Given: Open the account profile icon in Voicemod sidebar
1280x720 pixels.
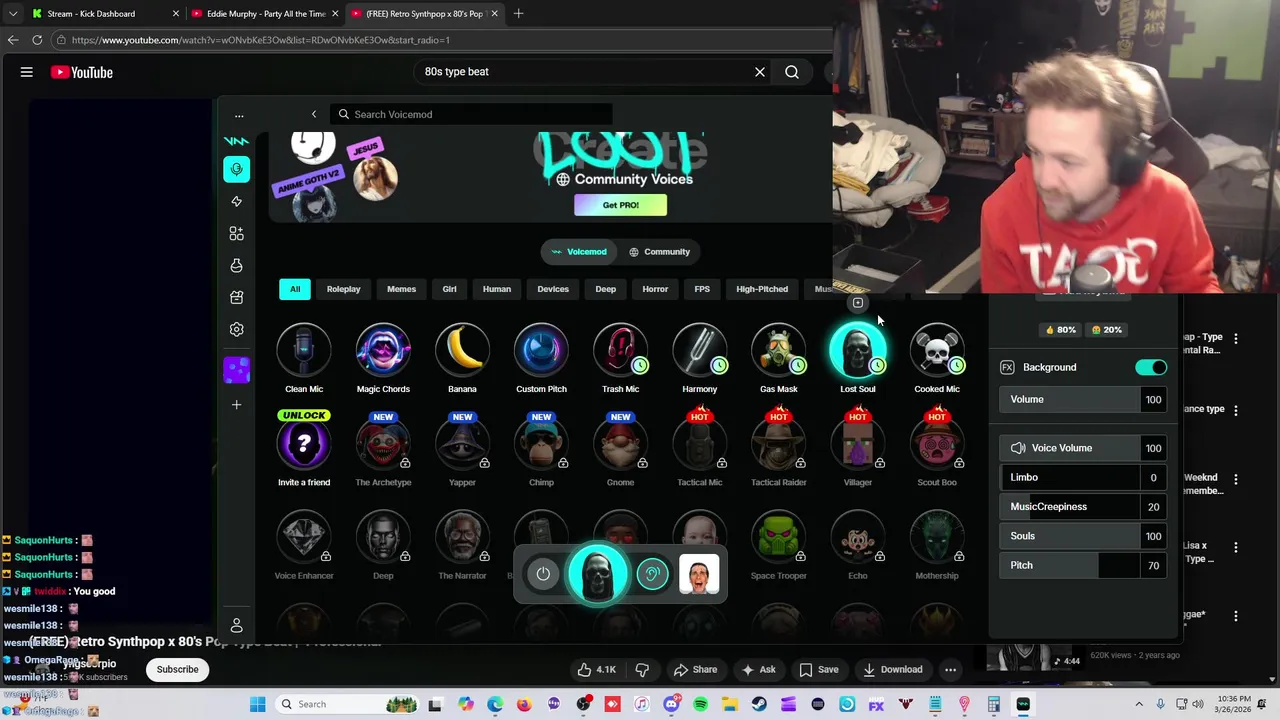Looking at the screenshot, I should [237, 626].
